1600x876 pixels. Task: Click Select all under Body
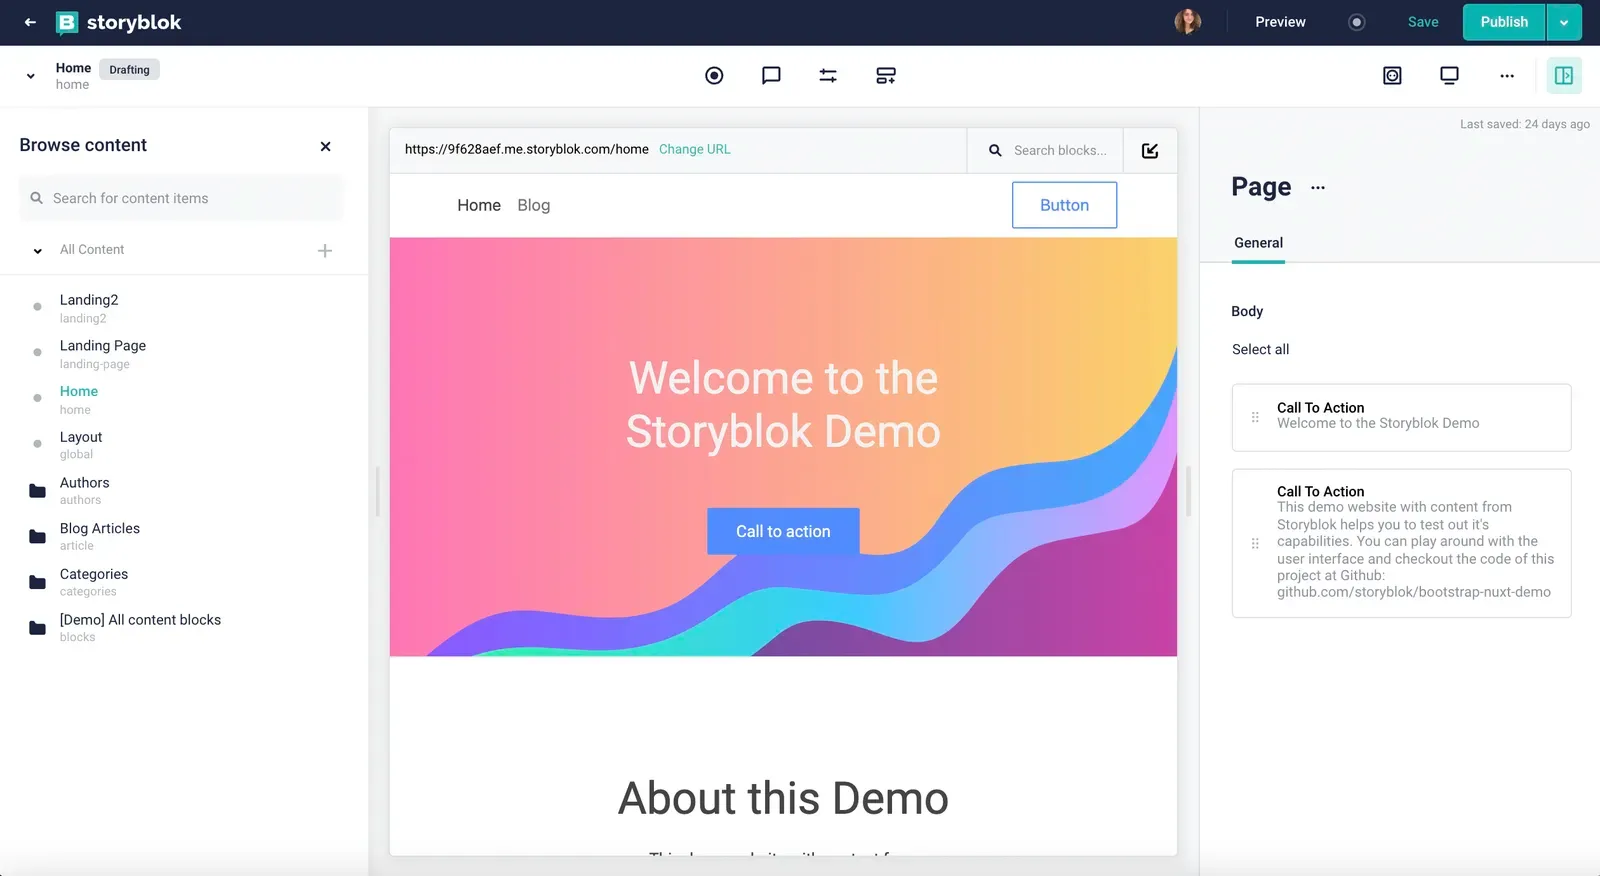tap(1260, 350)
